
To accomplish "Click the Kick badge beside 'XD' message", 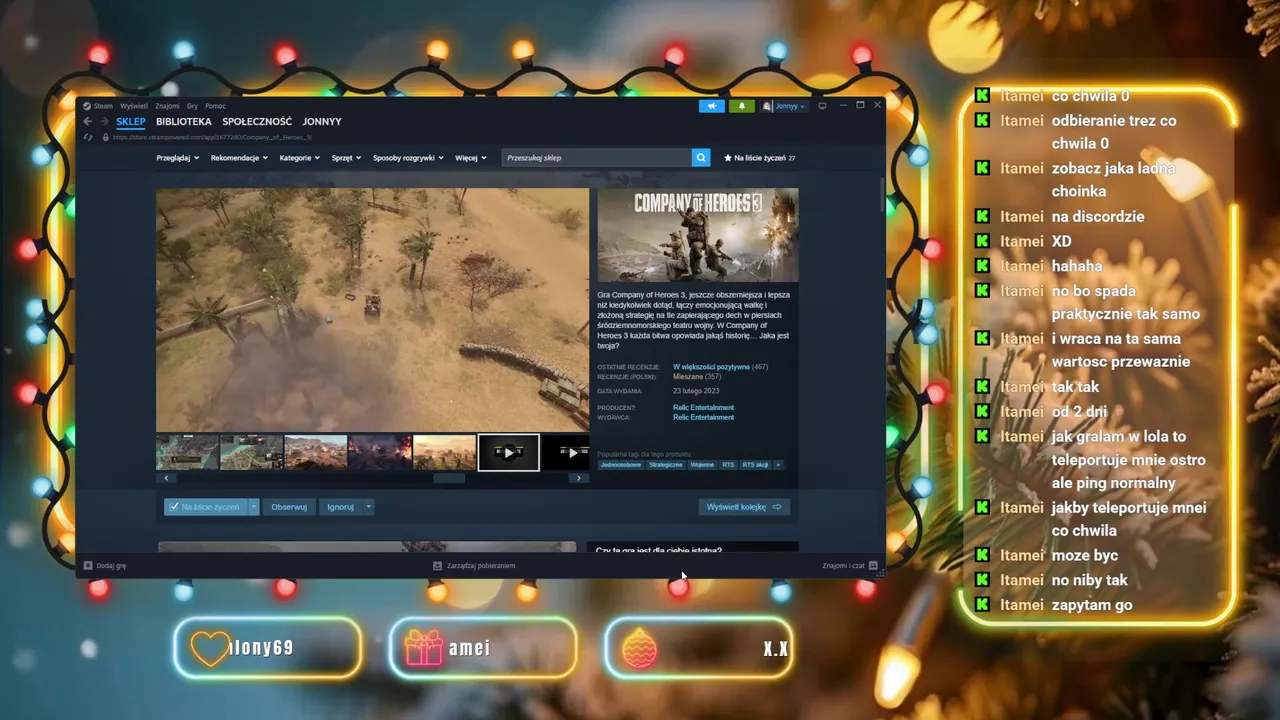I will [983, 241].
